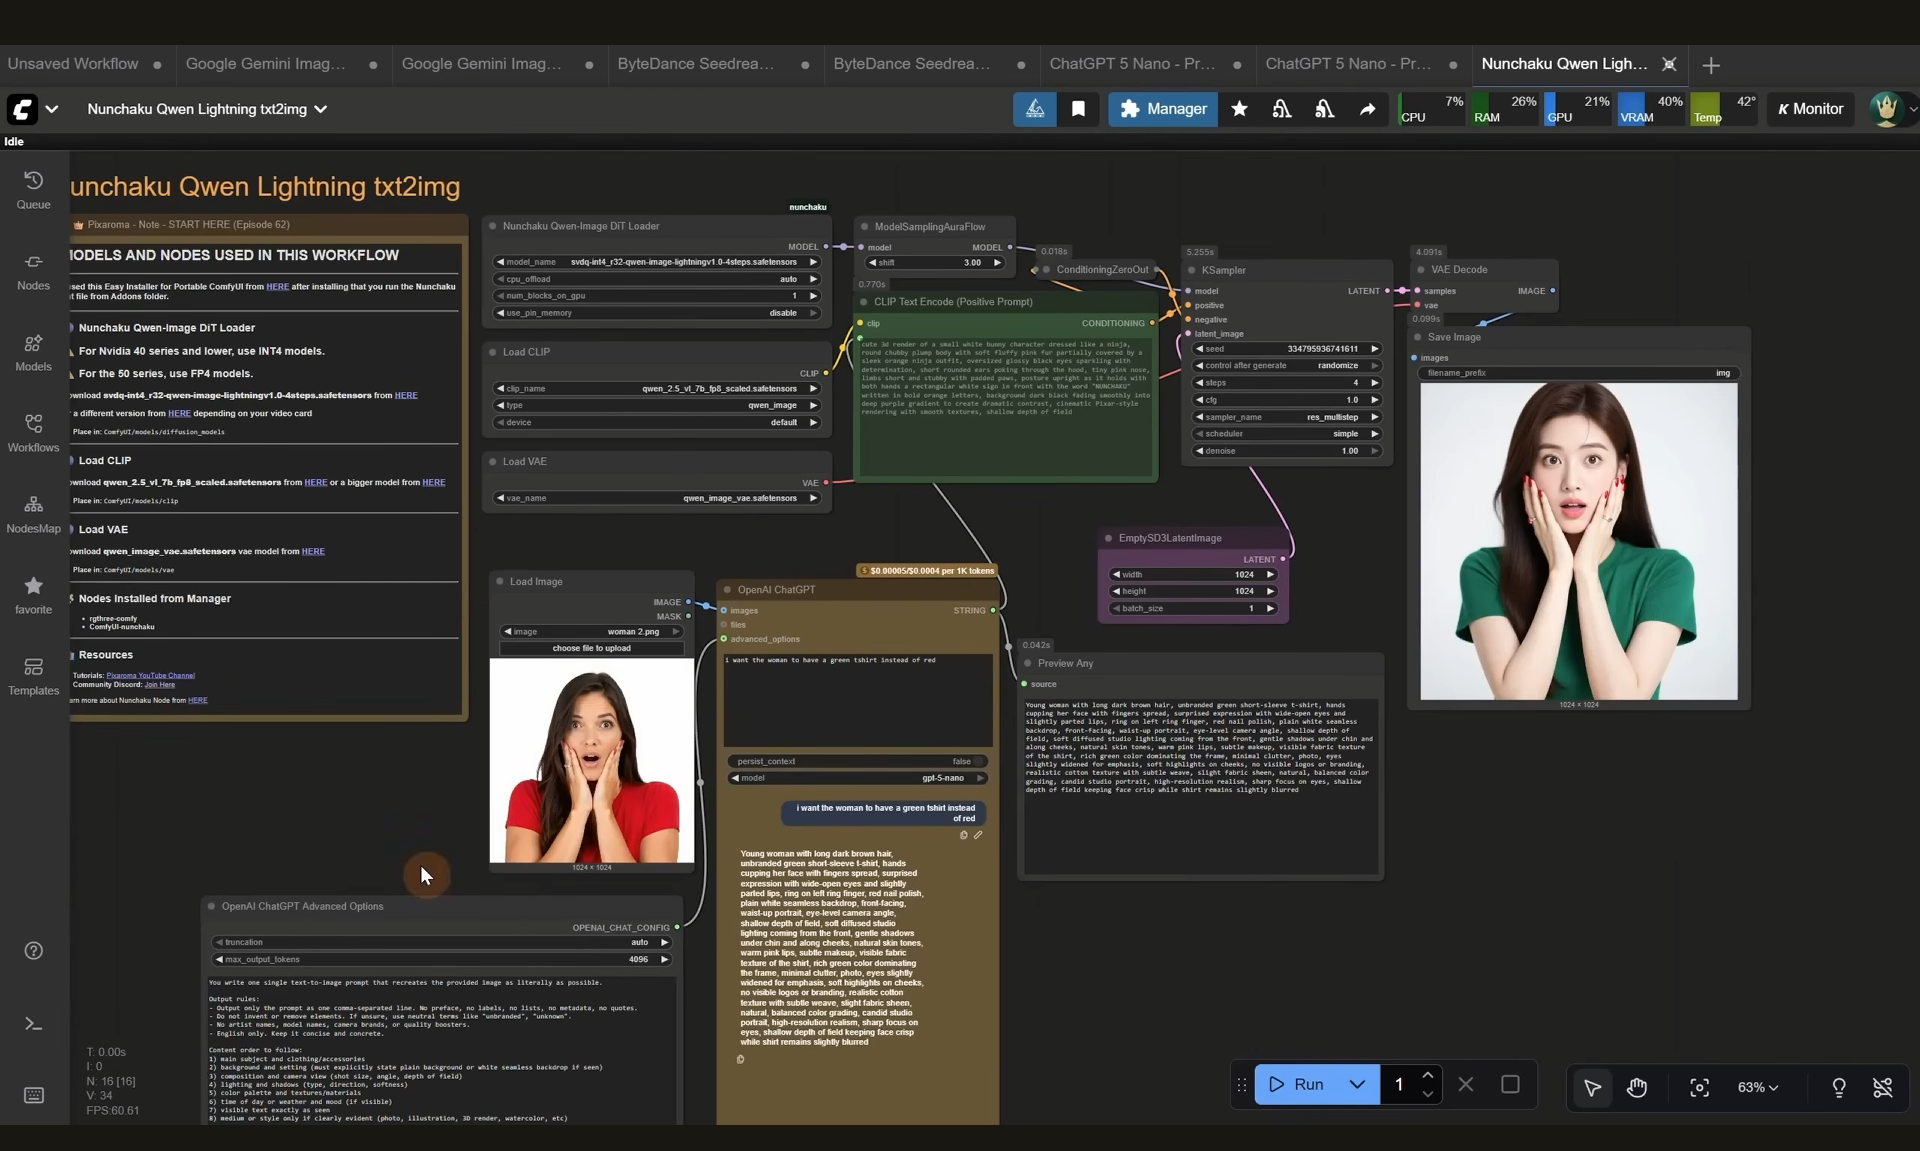The height and width of the screenshot is (1151, 1920).
Task: Click the fit view icon
Action: [x=1699, y=1087]
